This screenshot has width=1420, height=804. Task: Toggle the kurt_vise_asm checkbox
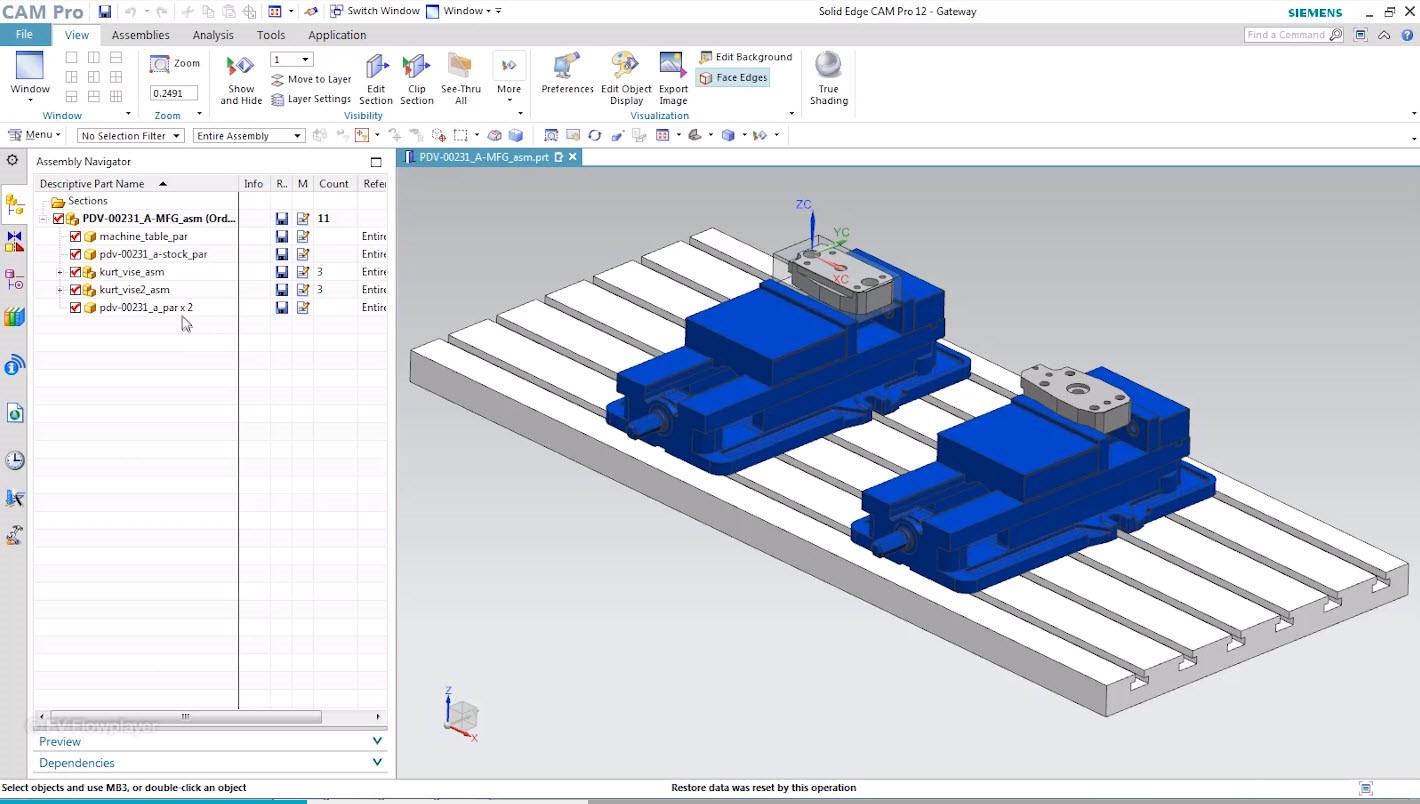(x=75, y=271)
